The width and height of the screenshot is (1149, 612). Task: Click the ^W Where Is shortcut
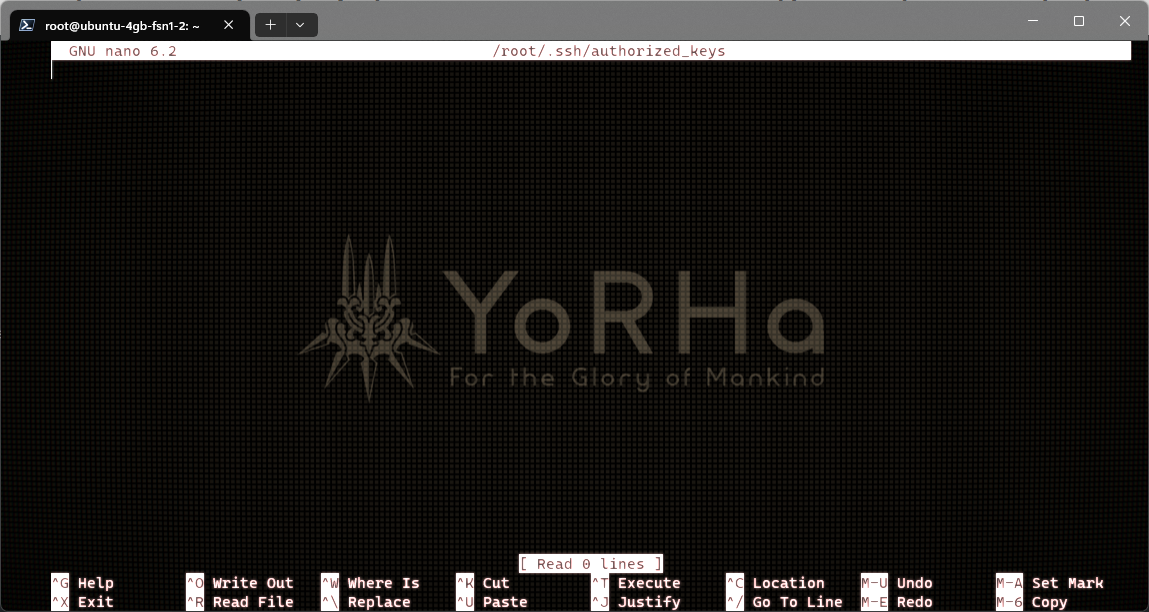click(x=371, y=583)
